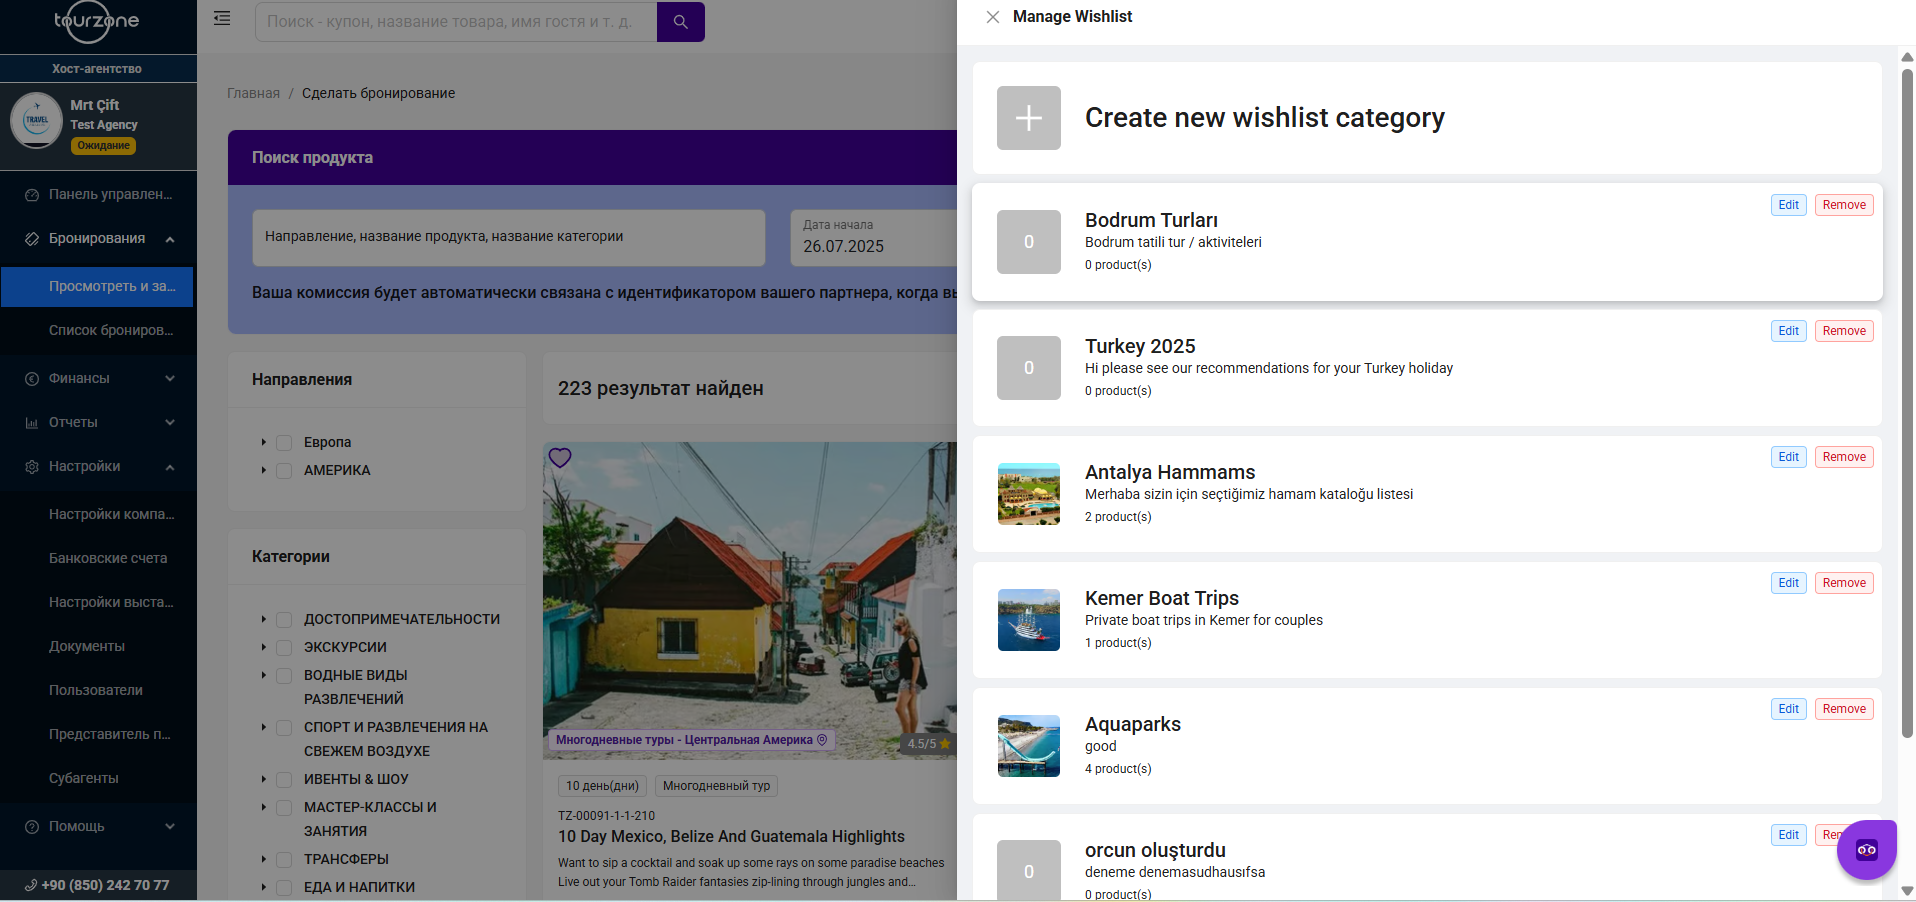Edit the Bodrum Turları wishlist

pos(1788,205)
